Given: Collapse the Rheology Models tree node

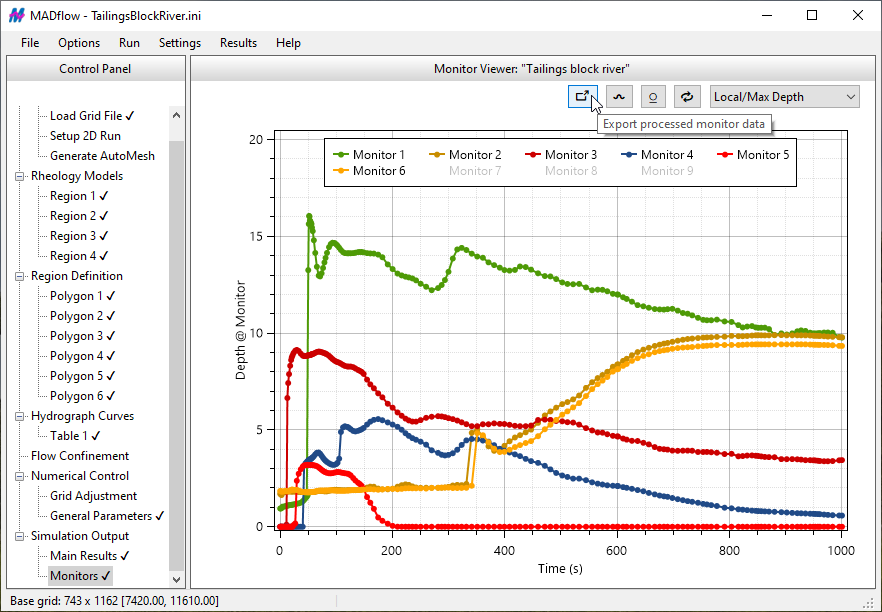Looking at the screenshot, I should tap(21, 176).
